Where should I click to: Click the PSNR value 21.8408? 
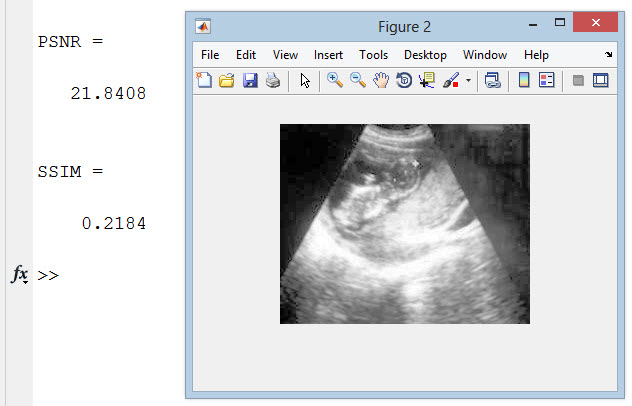pyautogui.click(x=108, y=94)
